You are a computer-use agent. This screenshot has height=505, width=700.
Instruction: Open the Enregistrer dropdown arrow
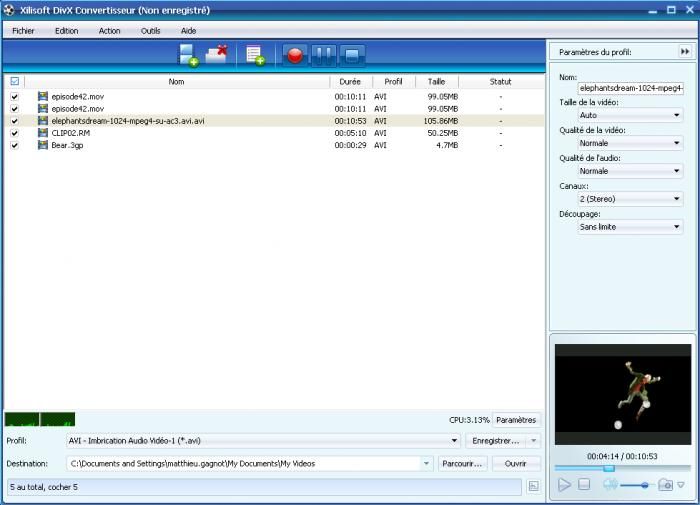pyautogui.click(x=533, y=441)
